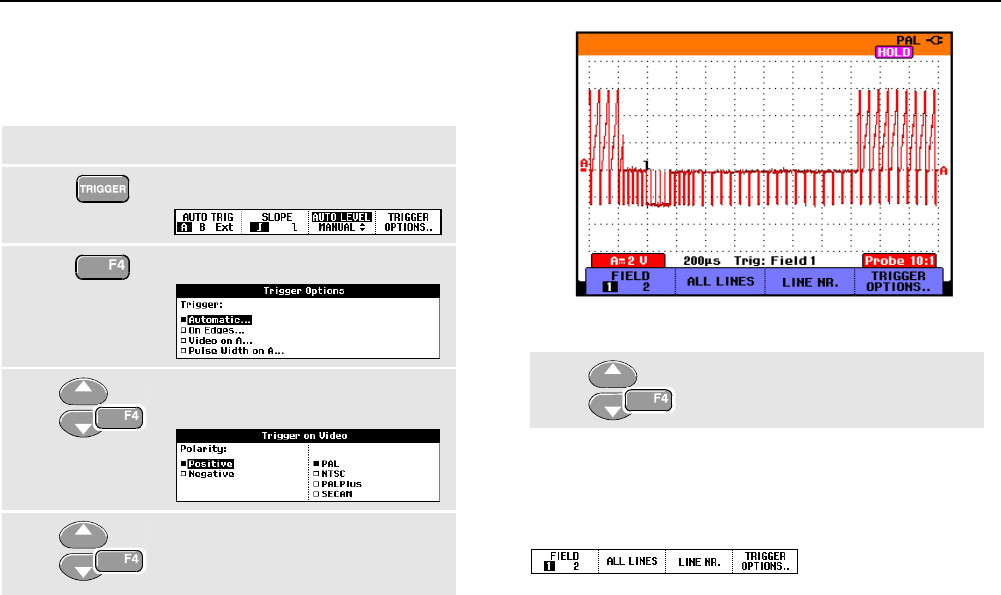Select source A under AUTO TRIG

coord(184,227)
